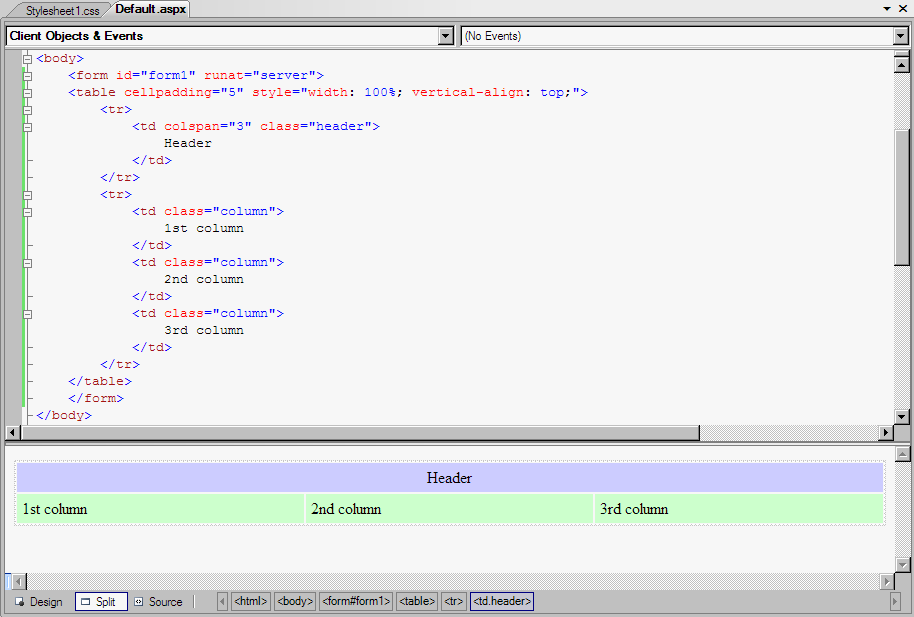The height and width of the screenshot is (617, 914).
Task: Select the Default.aspx tab
Action: click(150, 9)
